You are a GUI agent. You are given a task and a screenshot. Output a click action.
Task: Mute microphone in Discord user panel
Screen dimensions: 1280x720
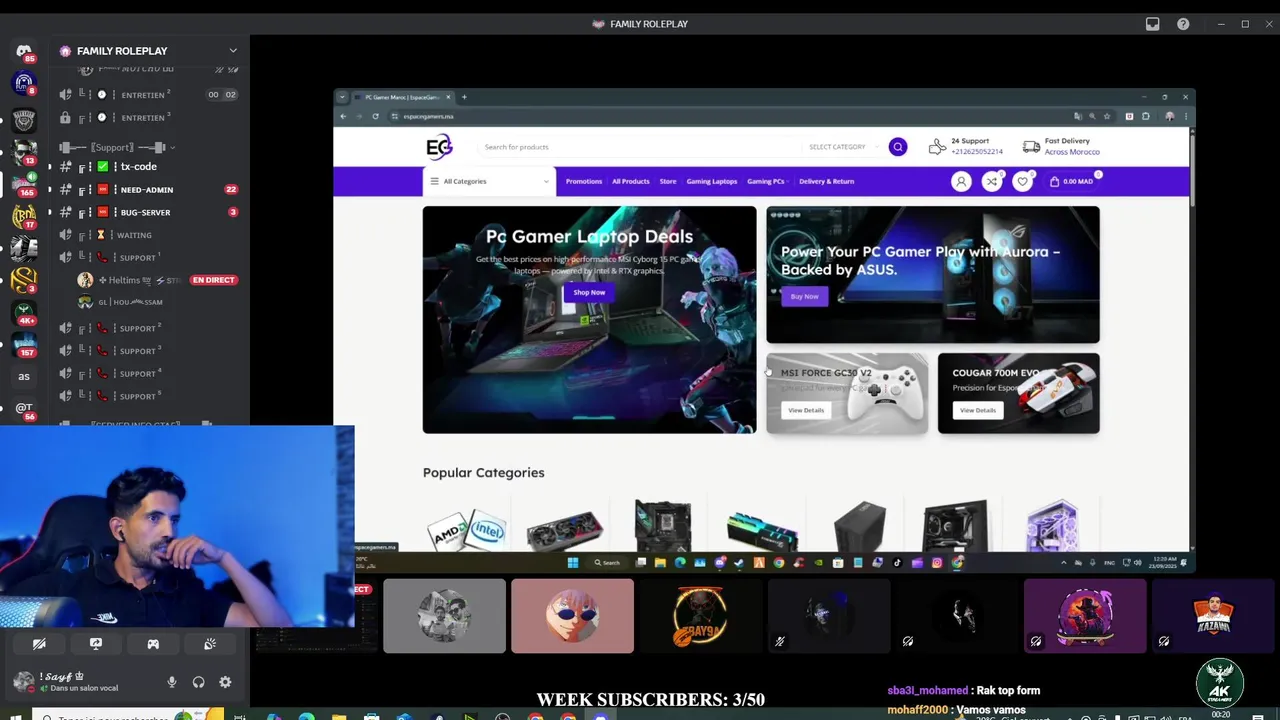click(172, 682)
